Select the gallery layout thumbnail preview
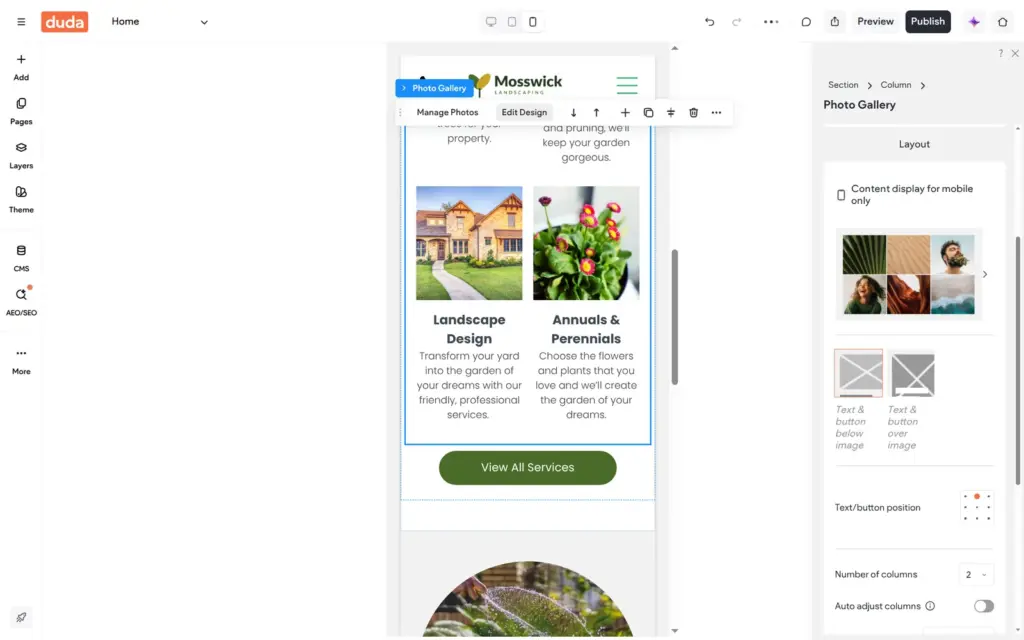This screenshot has width=1024, height=640. (908, 274)
